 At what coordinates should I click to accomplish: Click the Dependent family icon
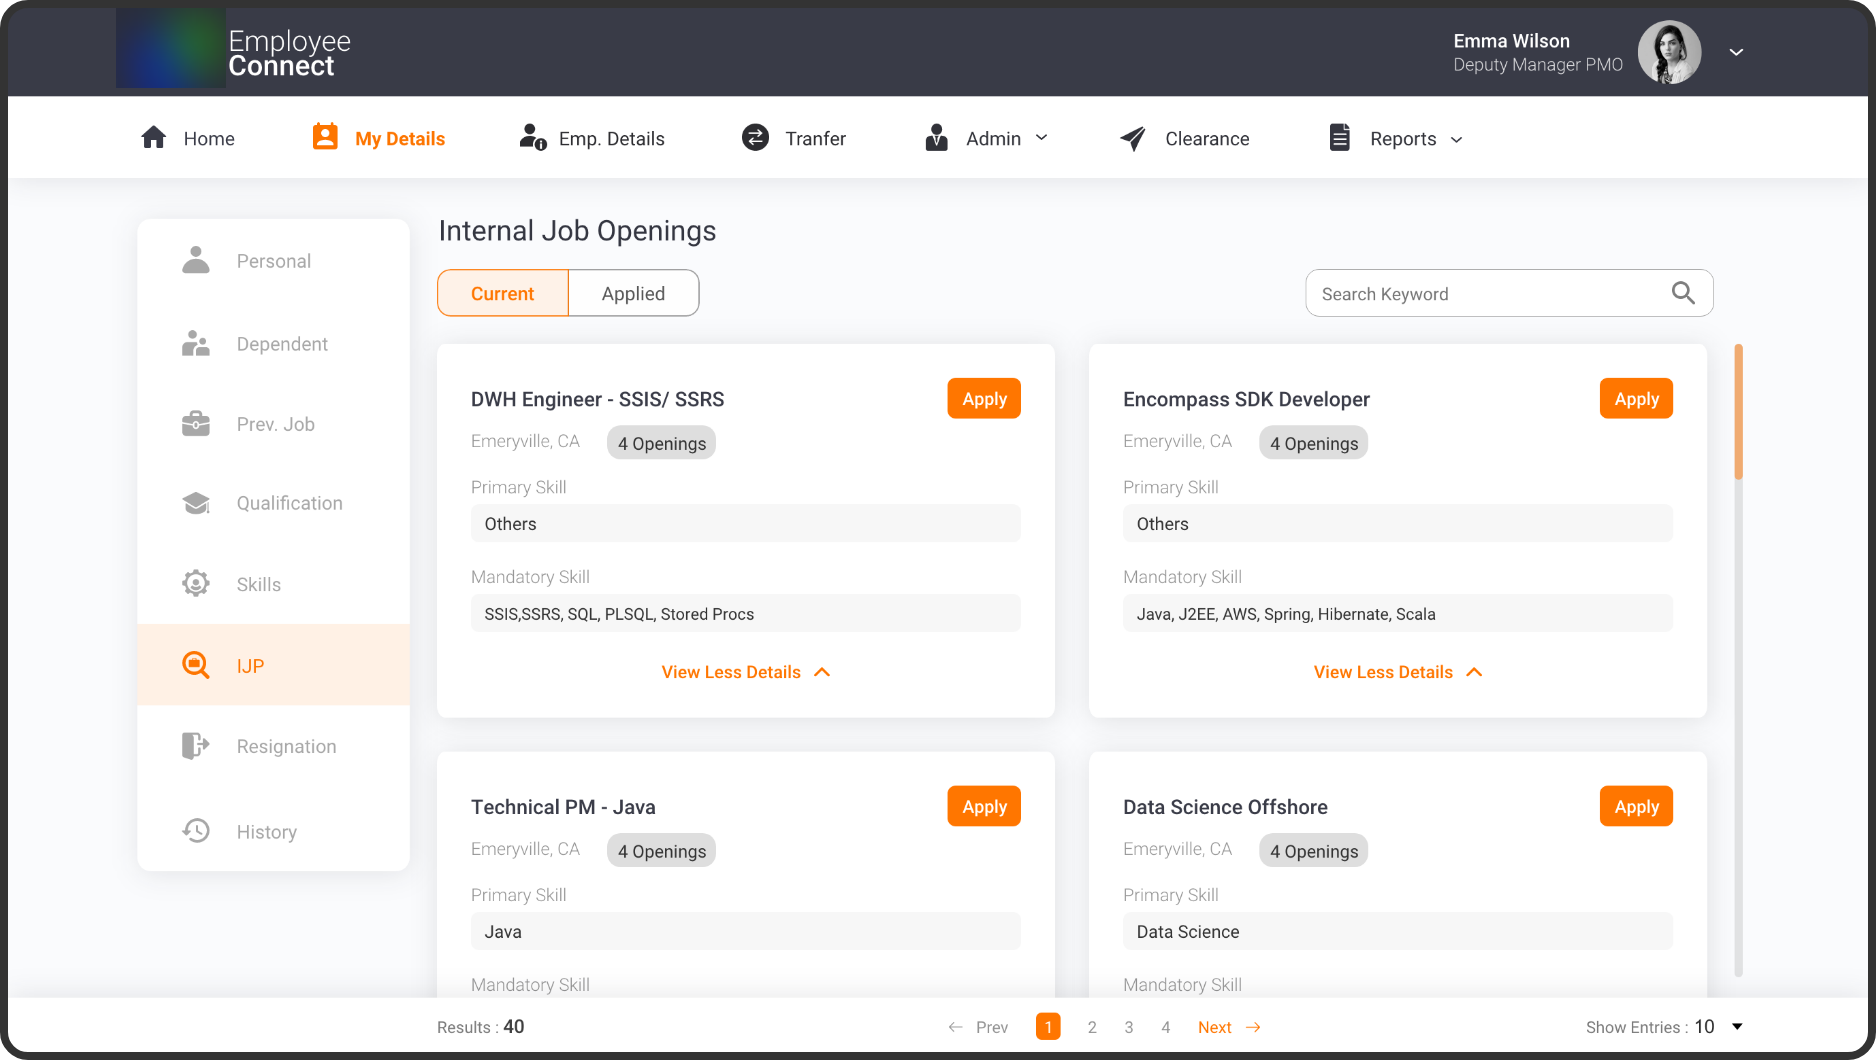point(196,343)
